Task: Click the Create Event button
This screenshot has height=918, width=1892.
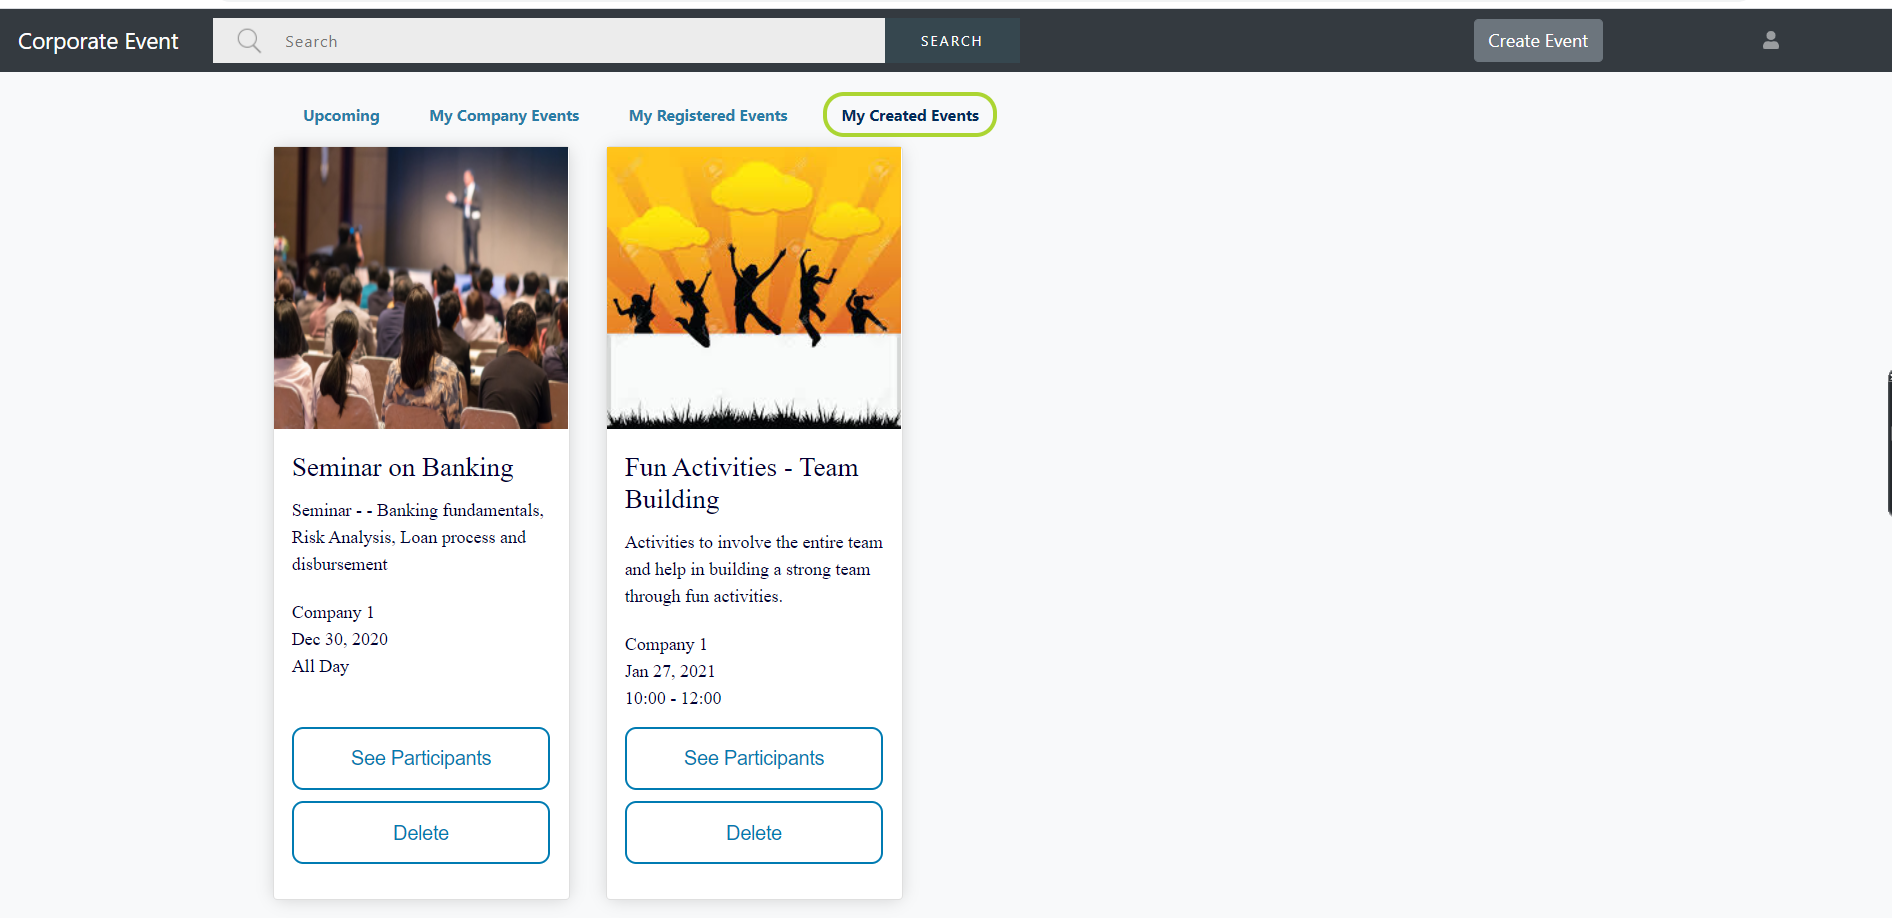Action: pos(1538,41)
